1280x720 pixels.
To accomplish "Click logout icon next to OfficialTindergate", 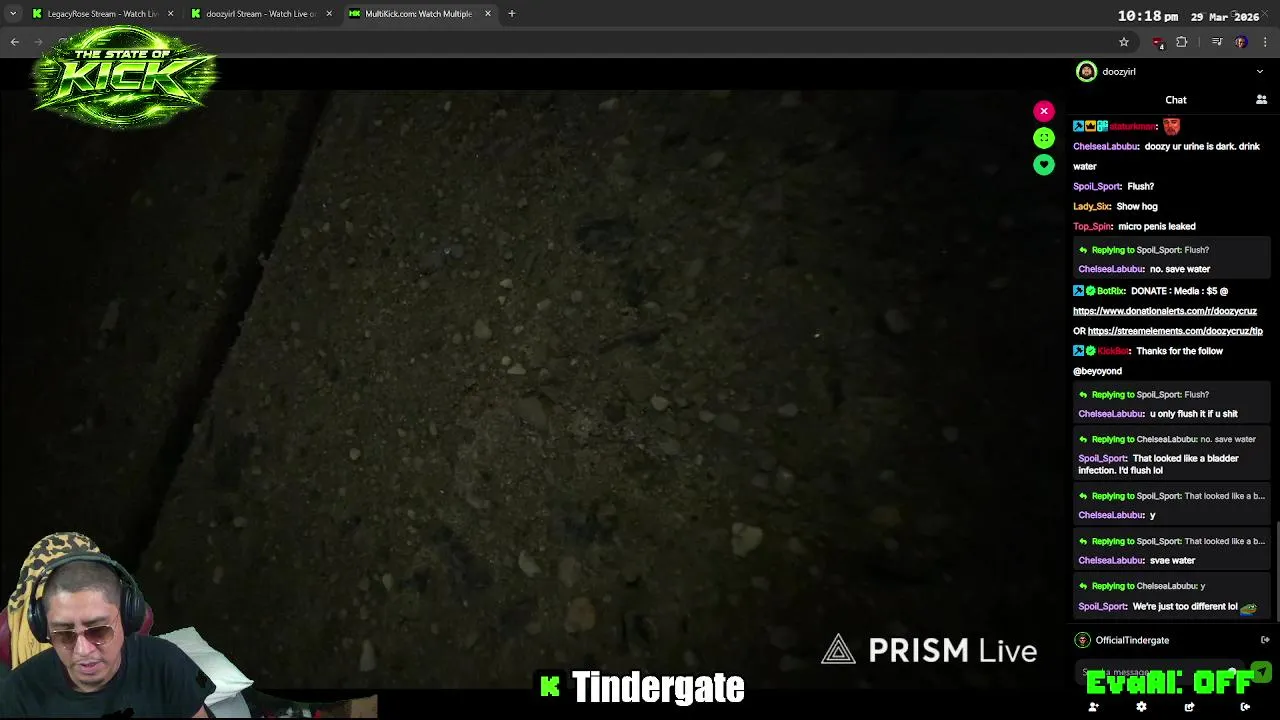I will coord(1265,640).
